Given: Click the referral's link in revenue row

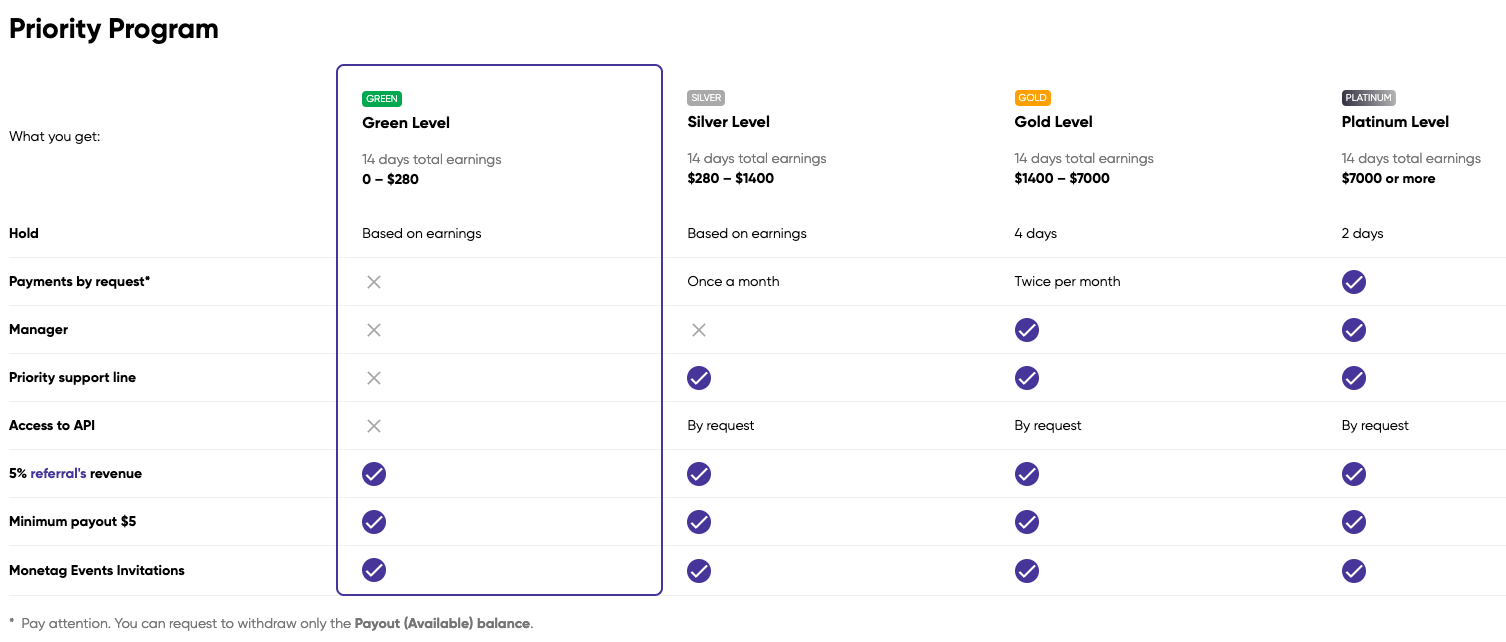Looking at the screenshot, I should 58,474.
